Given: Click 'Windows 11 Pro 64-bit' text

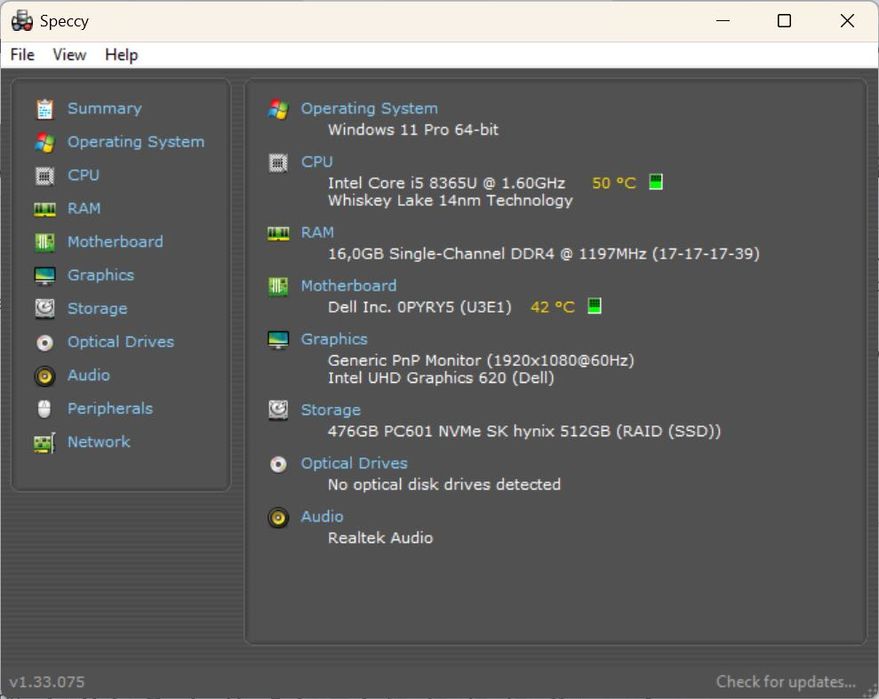Looking at the screenshot, I should pyautogui.click(x=413, y=129).
